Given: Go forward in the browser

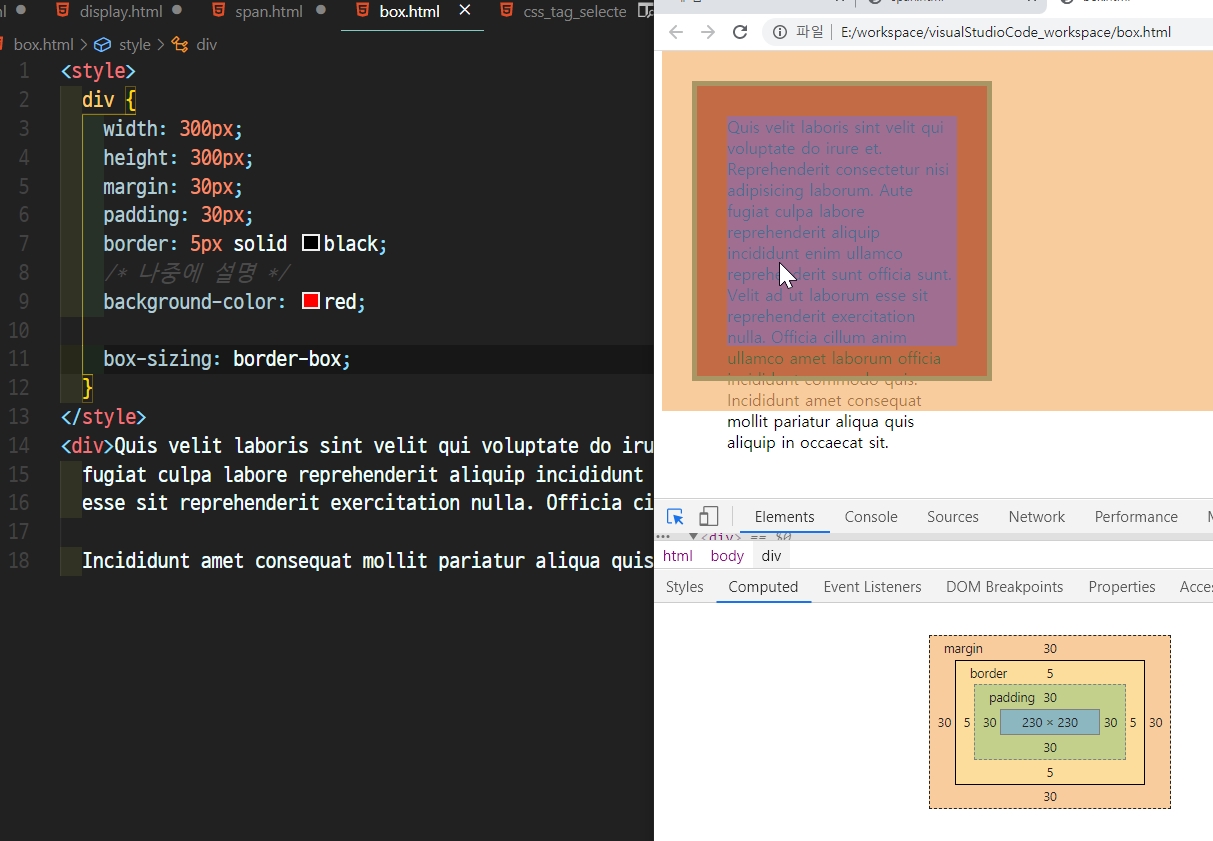Looking at the screenshot, I should pyautogui.click(x=708, y=32).
